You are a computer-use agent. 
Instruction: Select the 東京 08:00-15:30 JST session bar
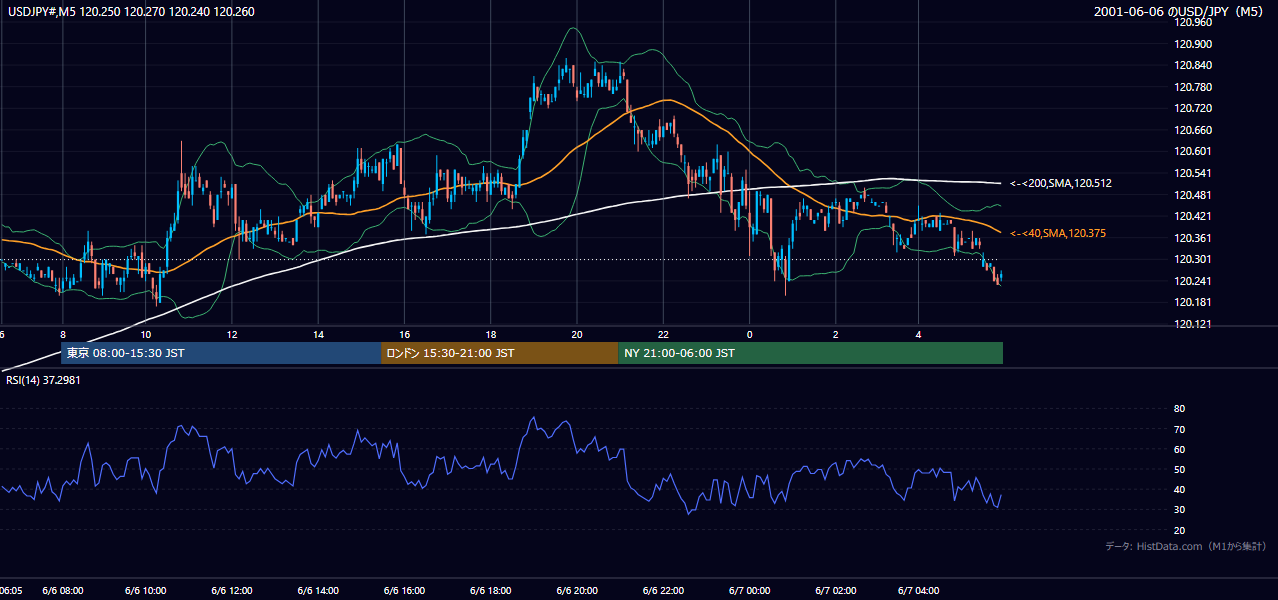click(221, 353)
